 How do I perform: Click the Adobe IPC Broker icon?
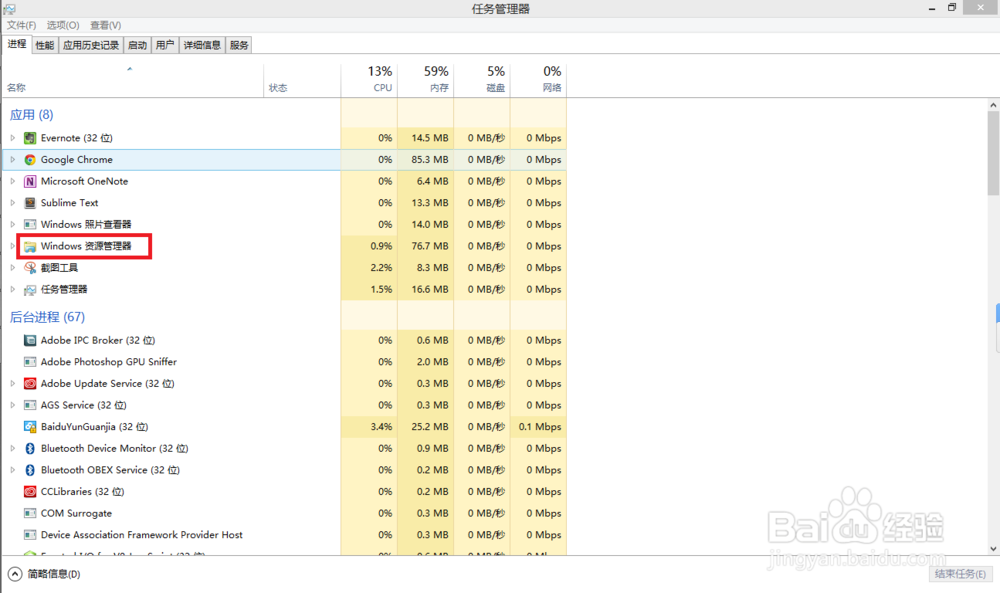point(30,340)
